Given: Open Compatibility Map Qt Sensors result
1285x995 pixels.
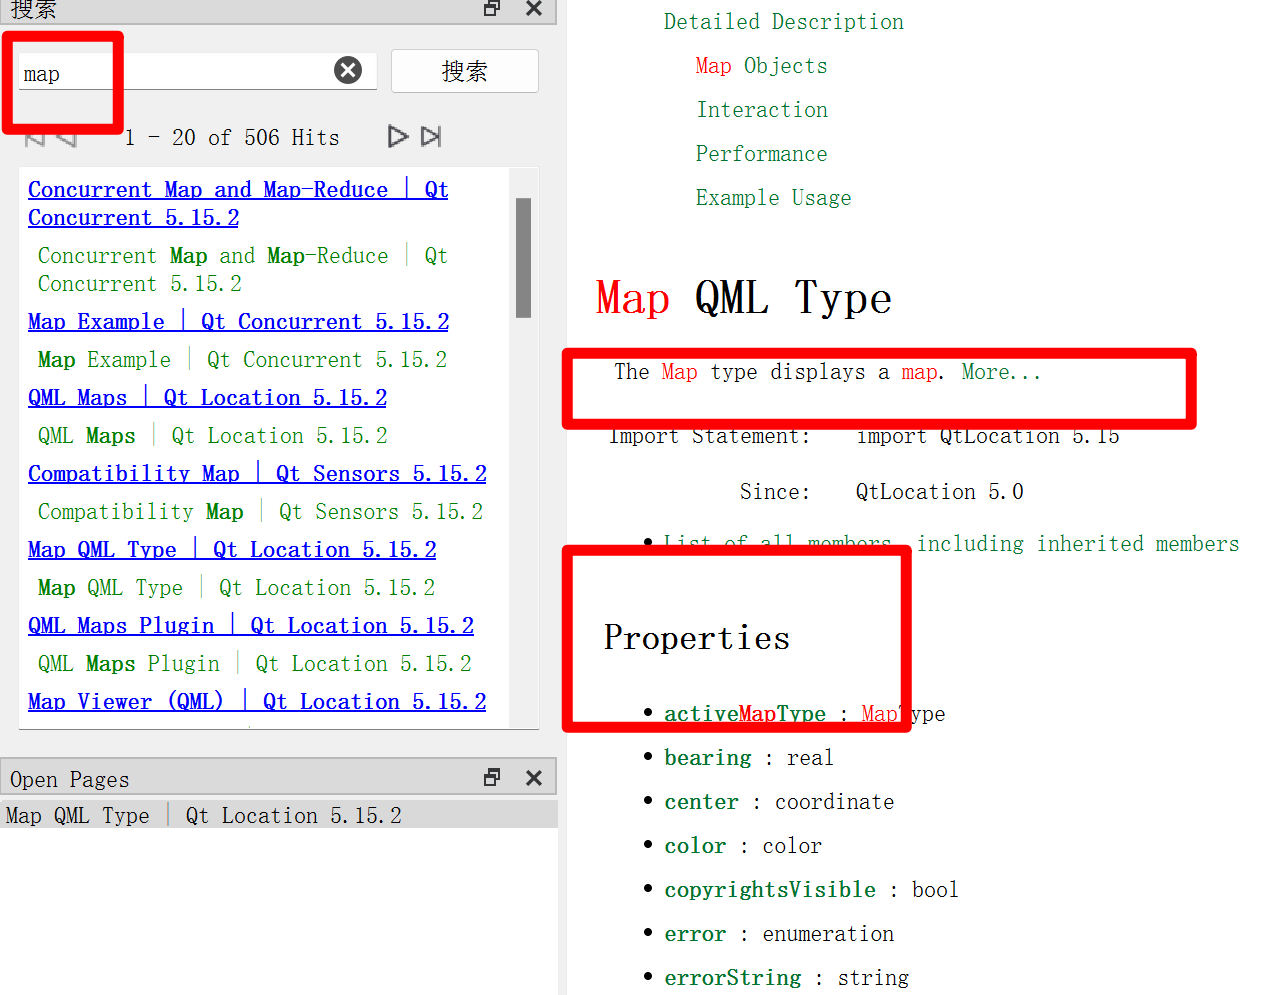Looking at the screenshot, I should [x=257, y=473].
